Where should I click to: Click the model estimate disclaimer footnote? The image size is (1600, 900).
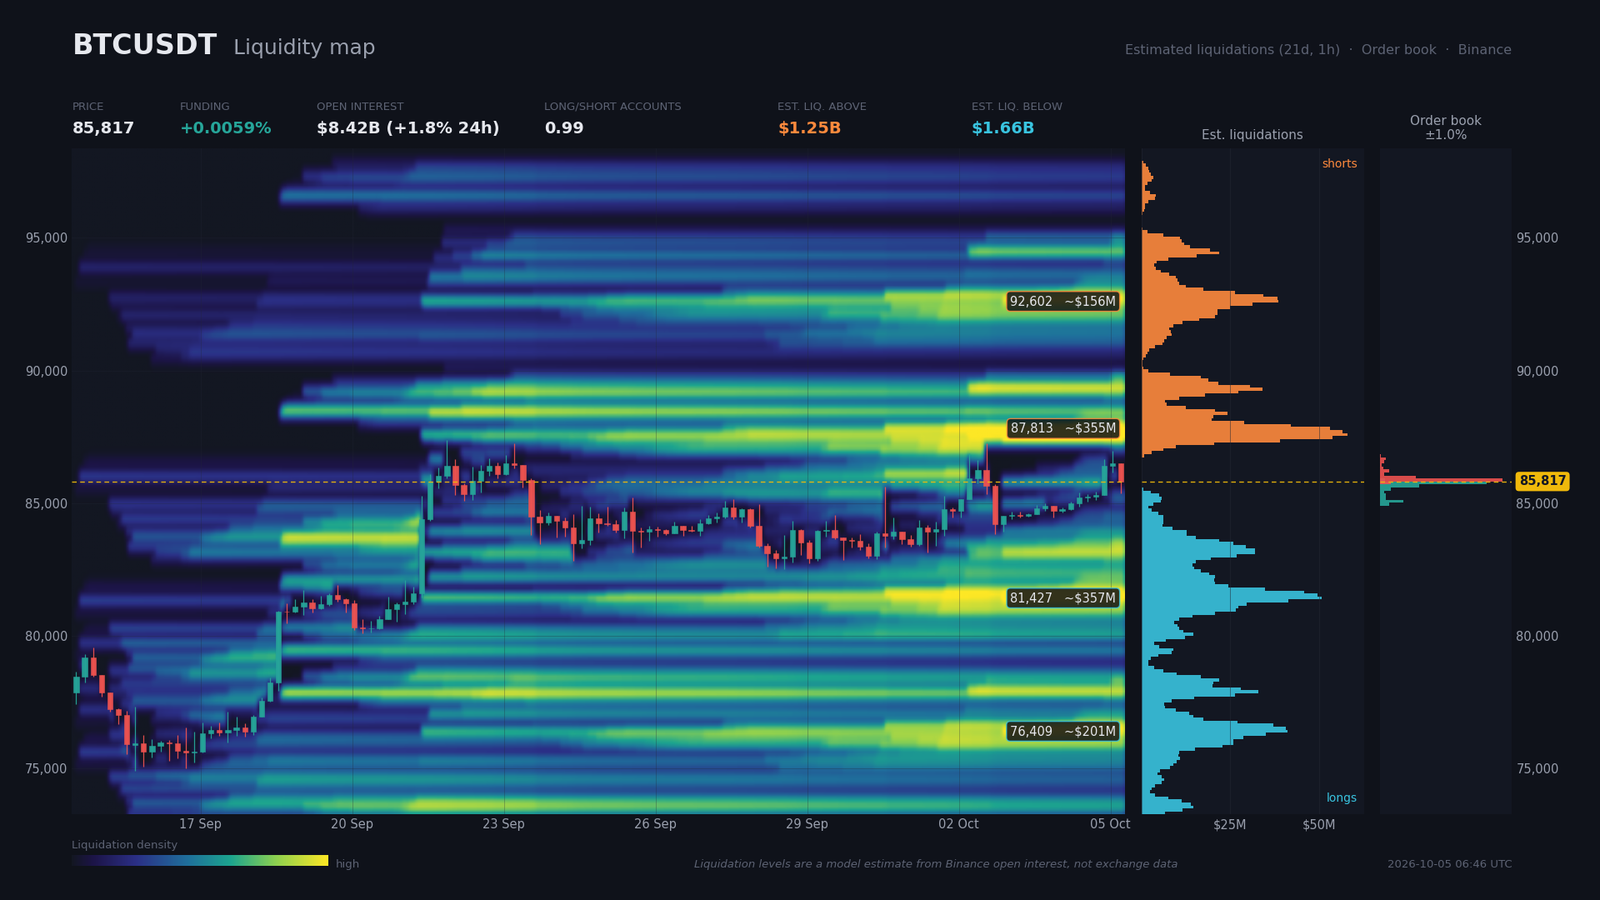click(x=936, y=864)
